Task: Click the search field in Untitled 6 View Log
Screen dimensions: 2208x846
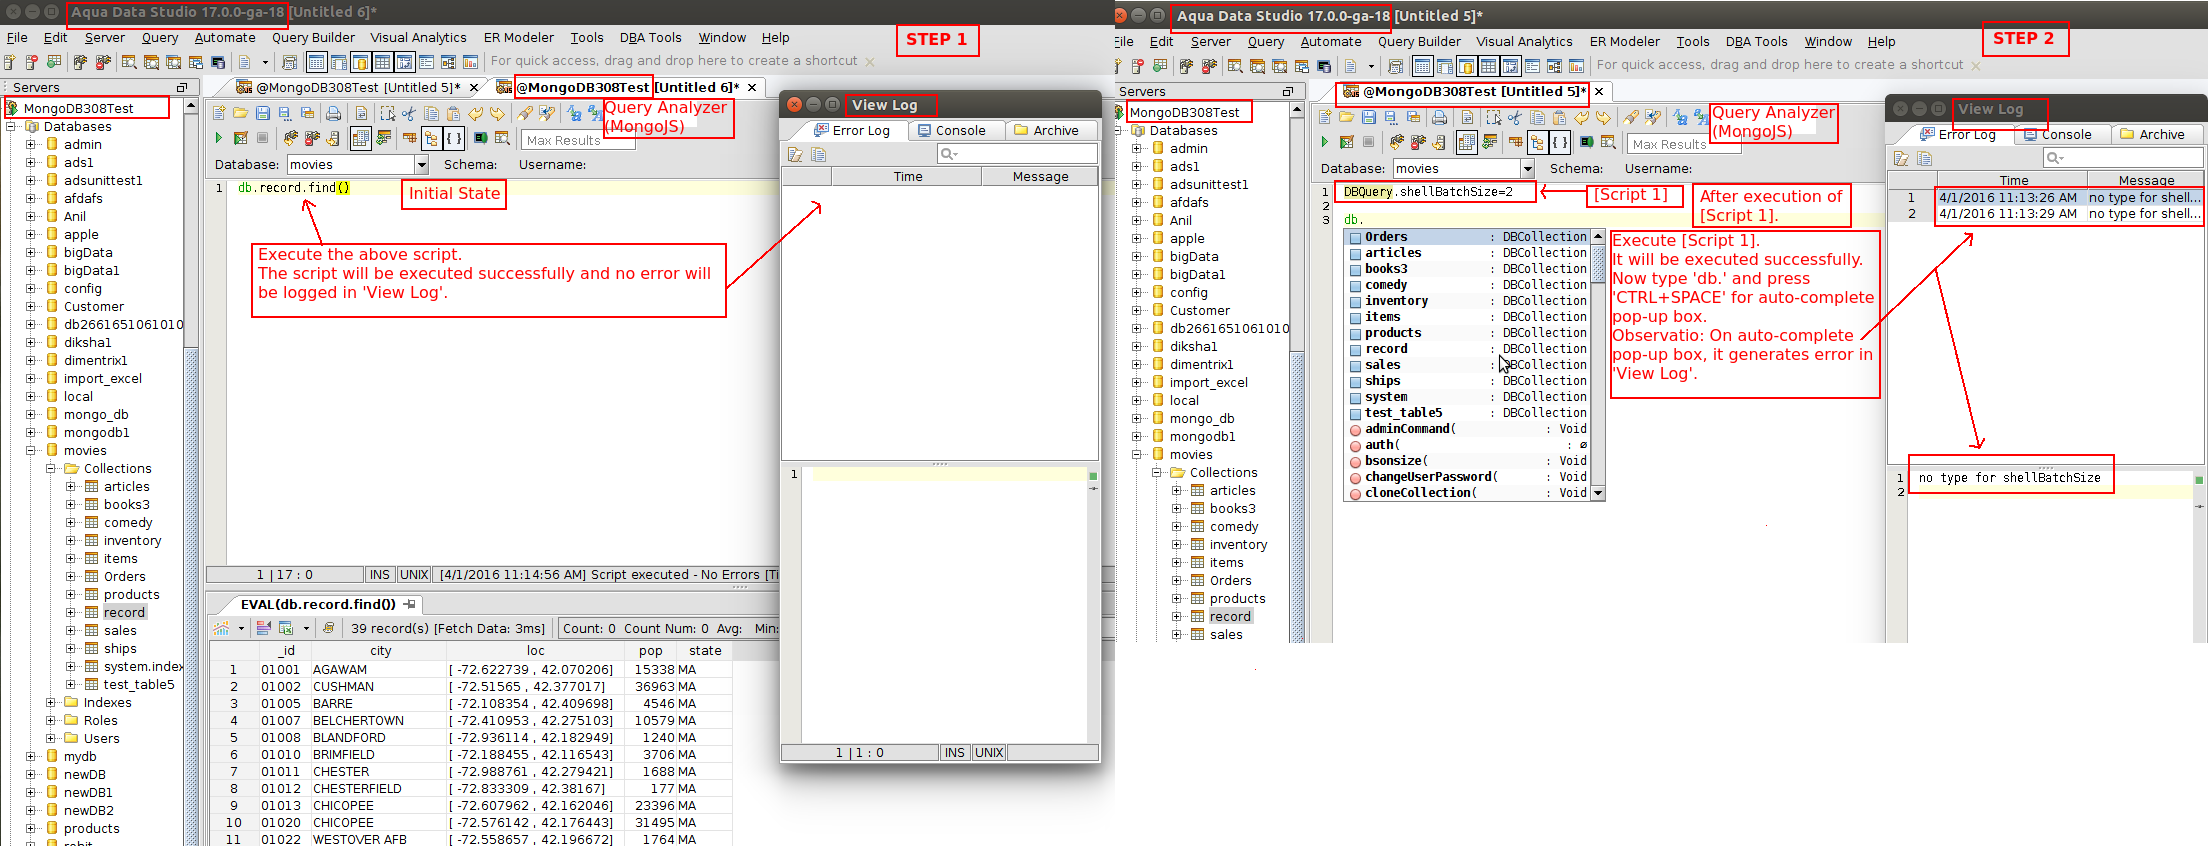Action: [1017, 154]
